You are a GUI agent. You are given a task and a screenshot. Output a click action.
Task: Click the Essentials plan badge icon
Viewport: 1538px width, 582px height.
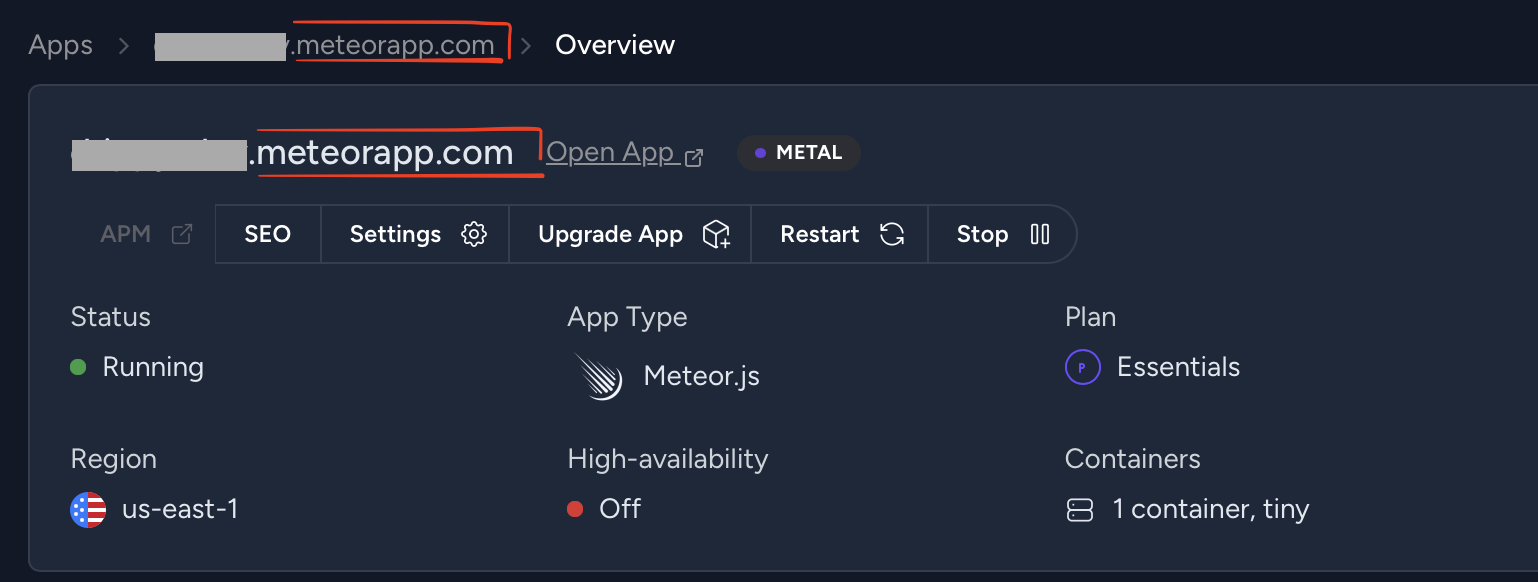1082,368
